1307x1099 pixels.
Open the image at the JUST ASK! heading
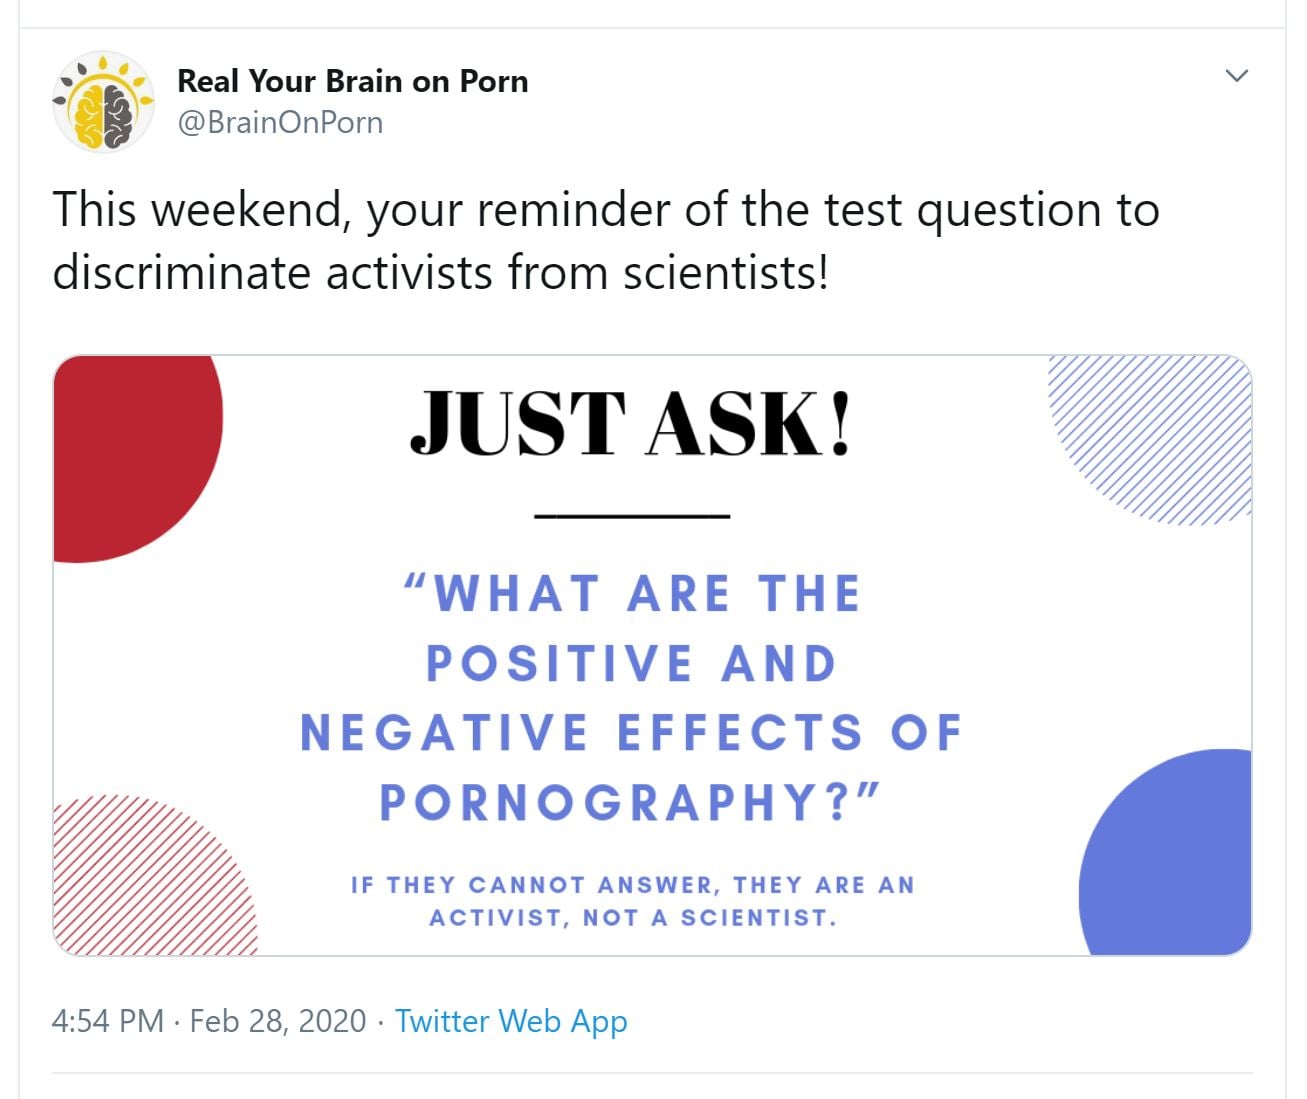[630, 424]
